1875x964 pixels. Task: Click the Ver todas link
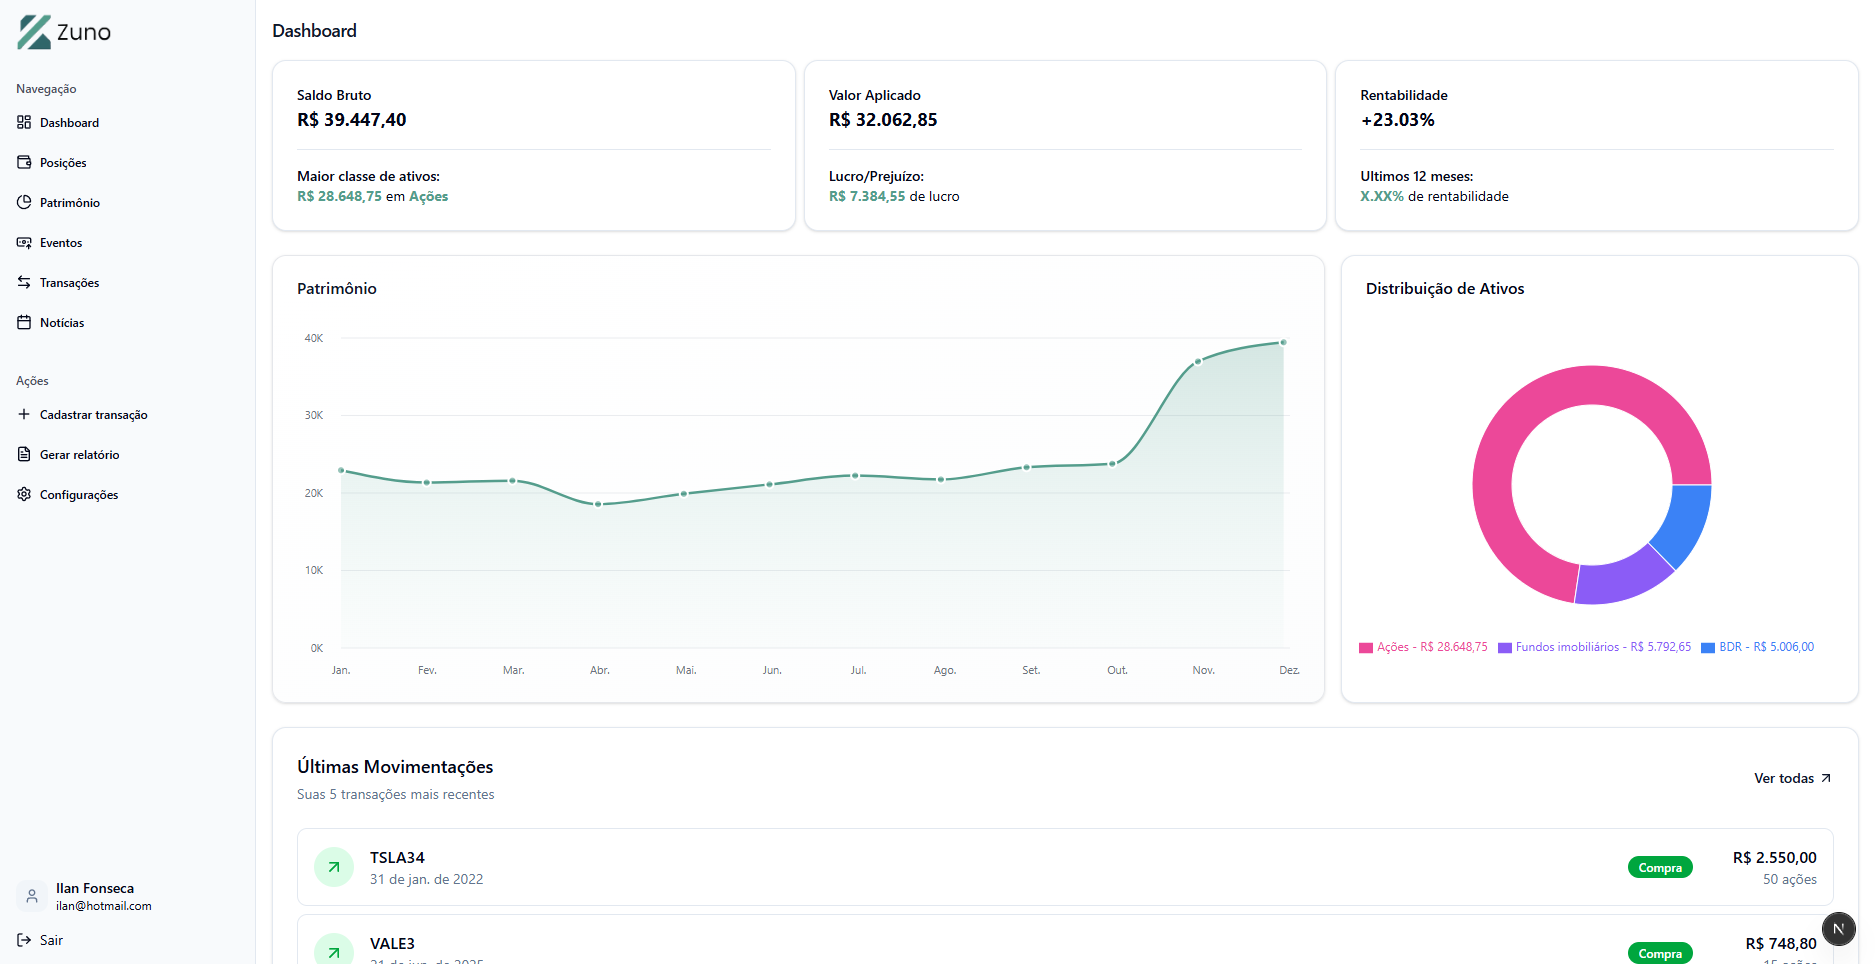coord(1790,778)
